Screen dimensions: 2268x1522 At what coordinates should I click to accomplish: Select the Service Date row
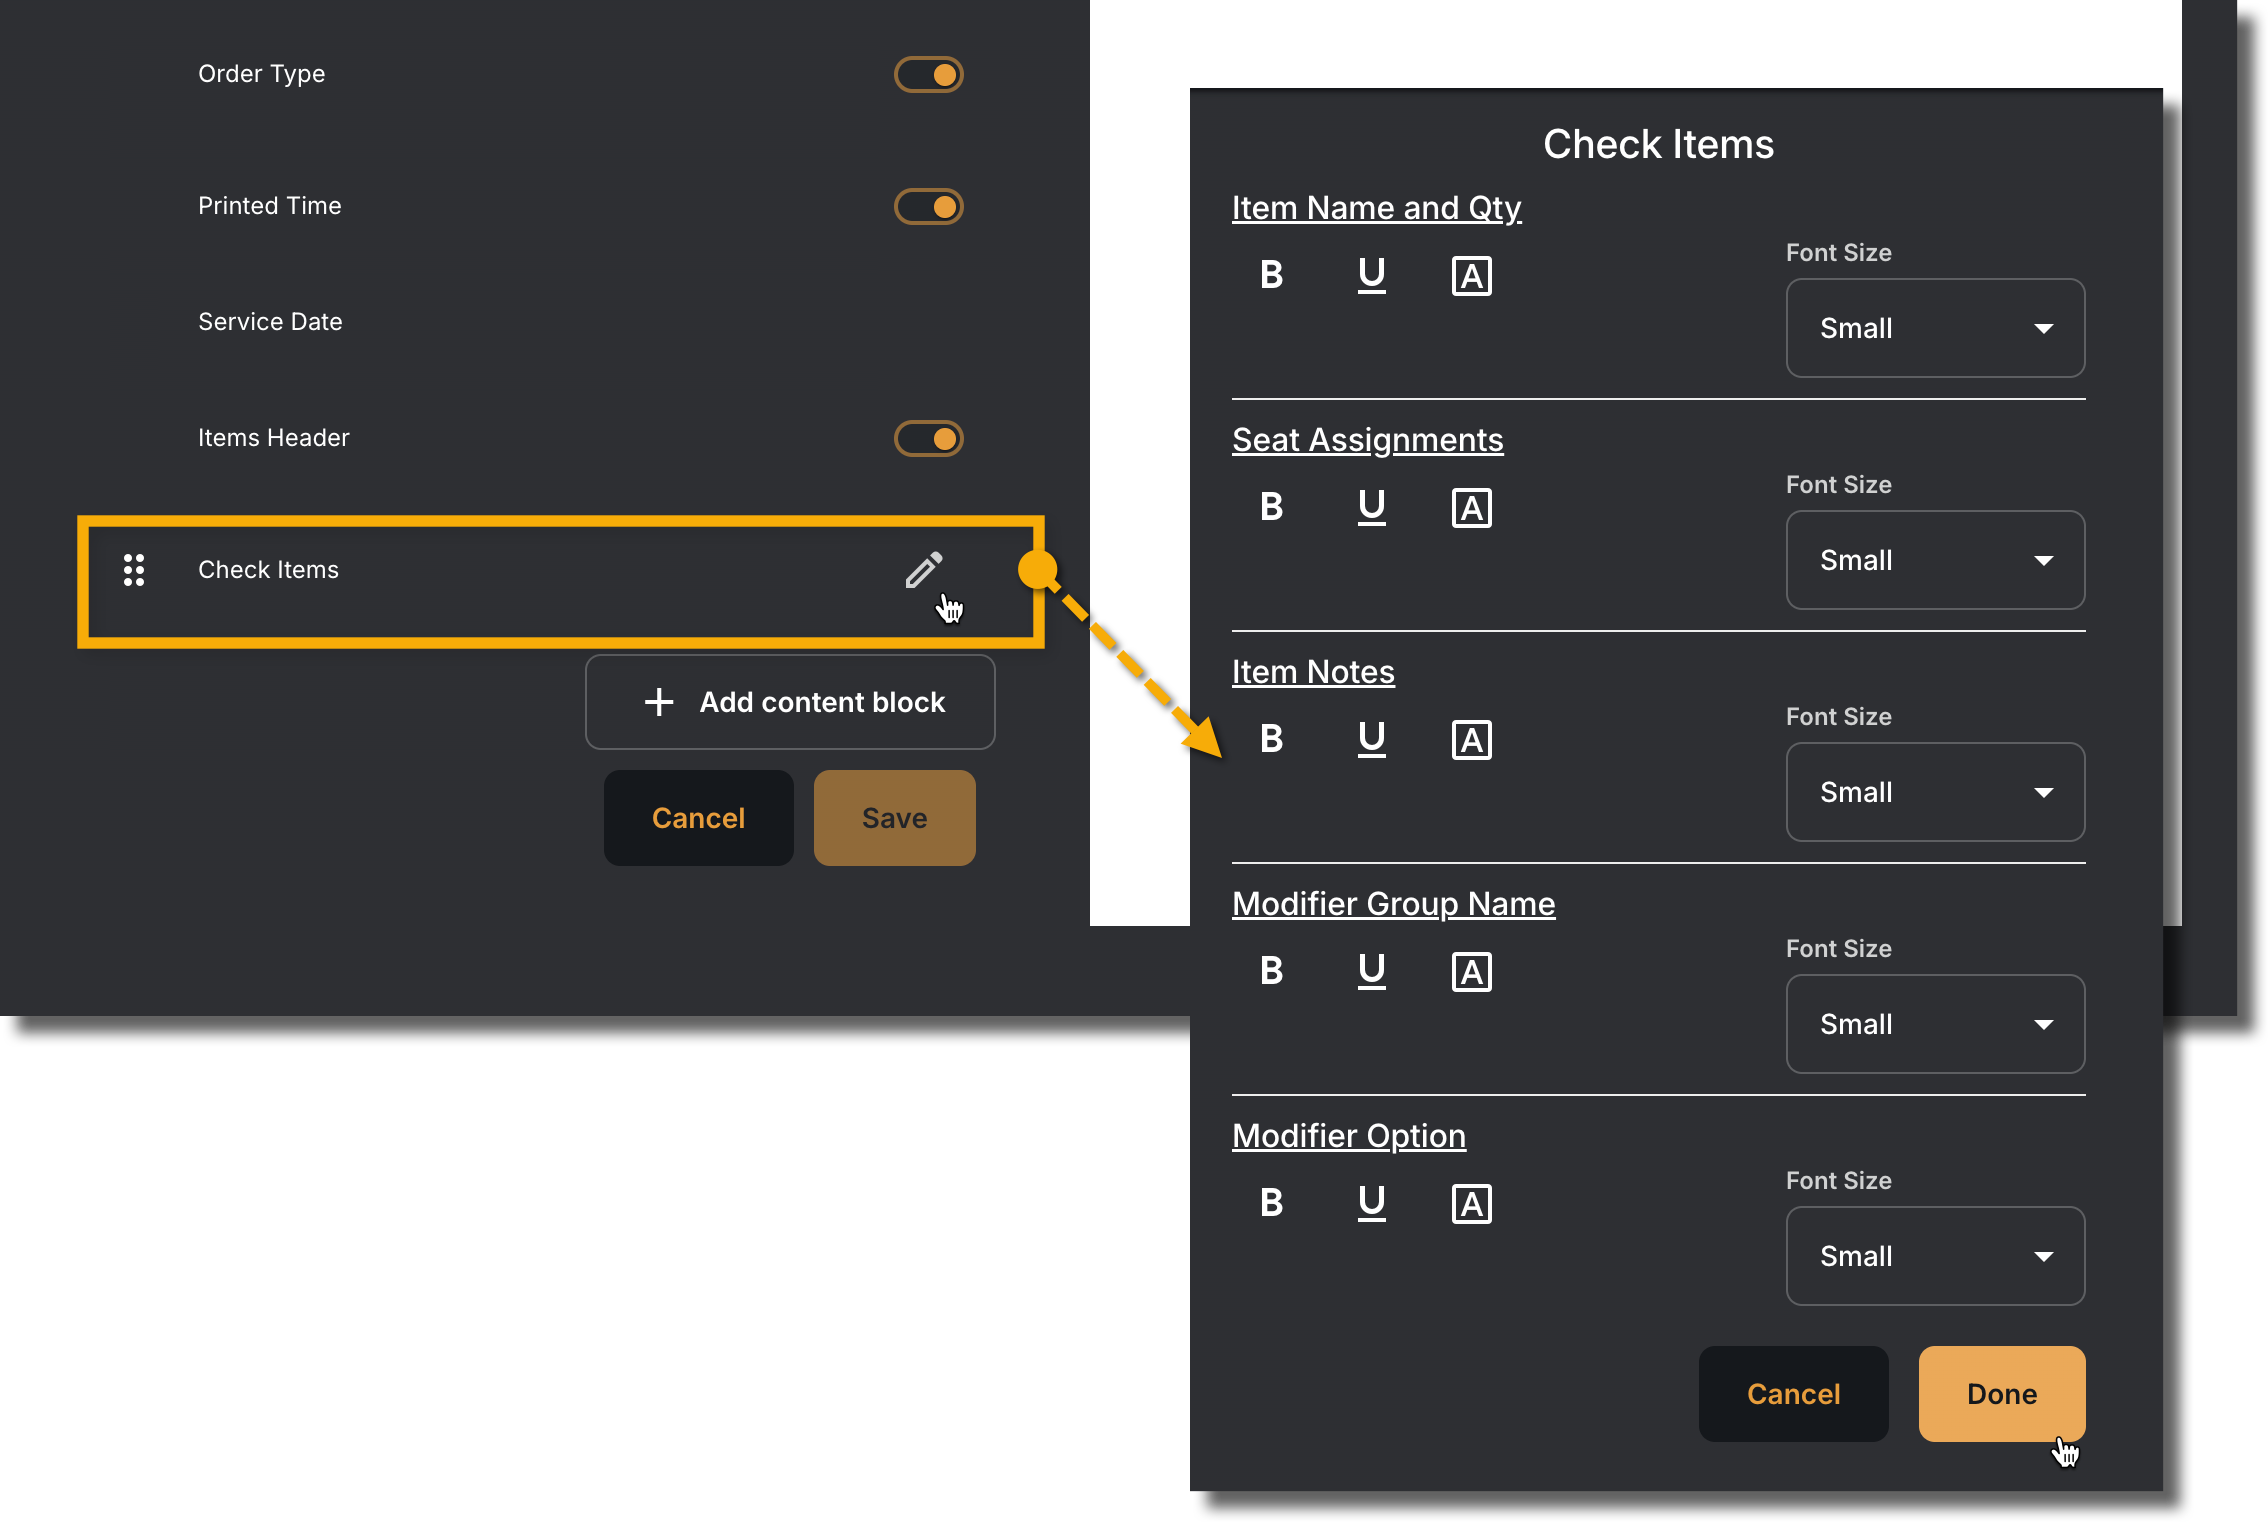pyautogui.click(x=270, y=322)
